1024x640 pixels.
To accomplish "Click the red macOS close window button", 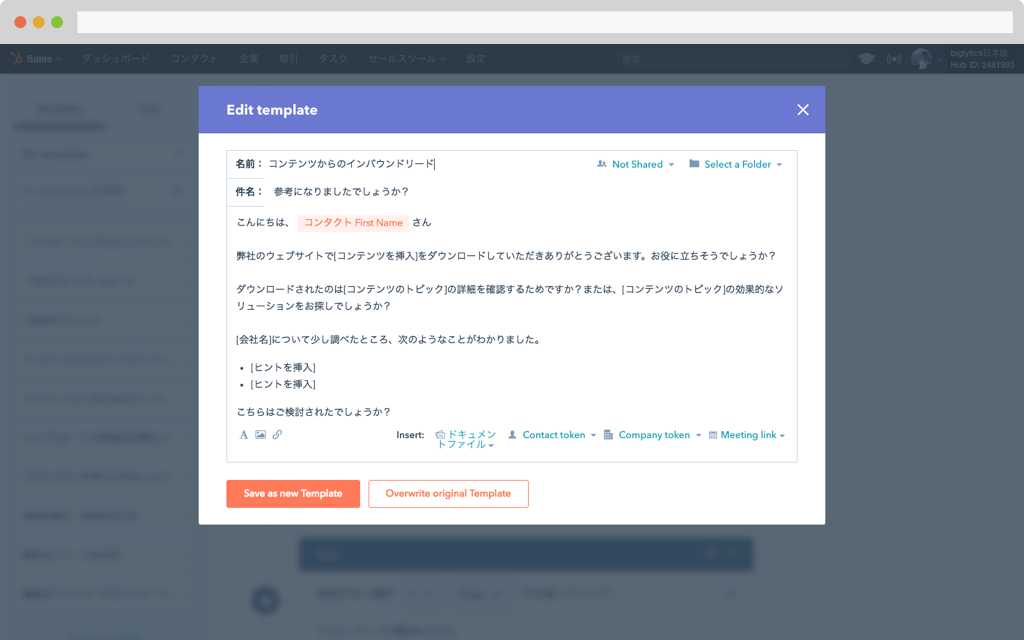I will 20,22.
